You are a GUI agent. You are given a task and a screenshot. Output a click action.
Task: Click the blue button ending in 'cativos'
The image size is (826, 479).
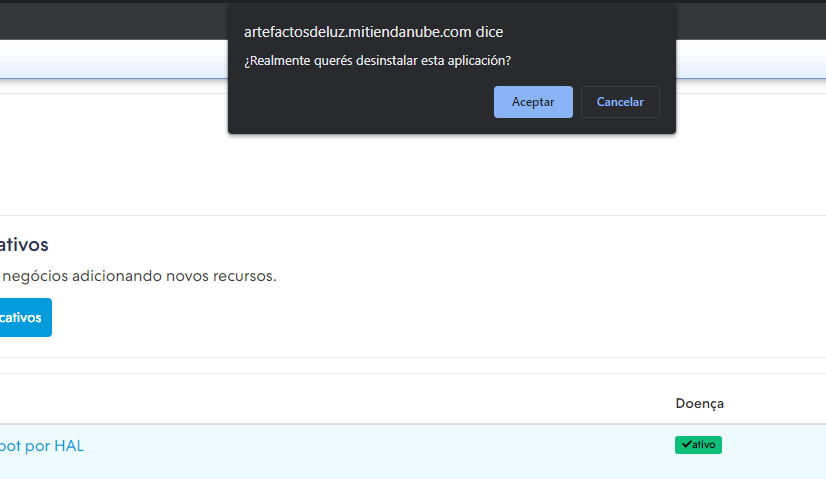pyautogui.click(x=22, y=317)
